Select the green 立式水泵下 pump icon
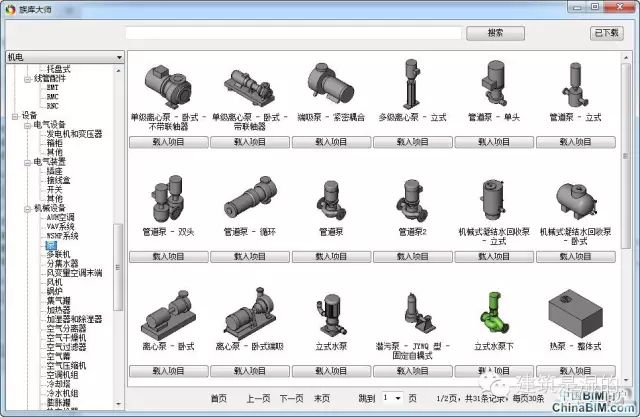The image size is (640, 417). pyautogui.click(x=493, y=313)
